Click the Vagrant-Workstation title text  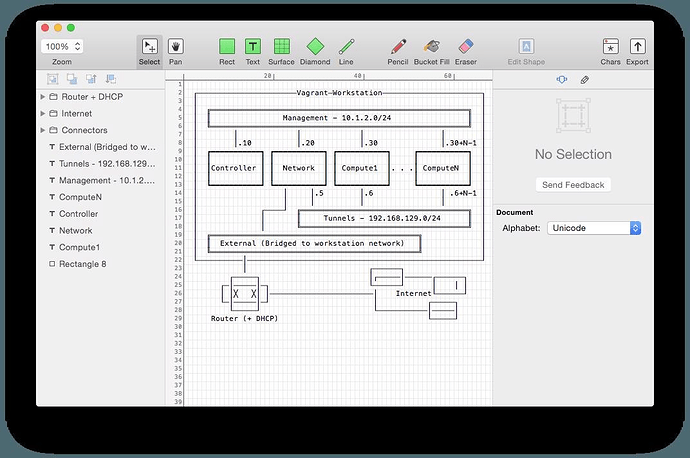coord(339,93)
